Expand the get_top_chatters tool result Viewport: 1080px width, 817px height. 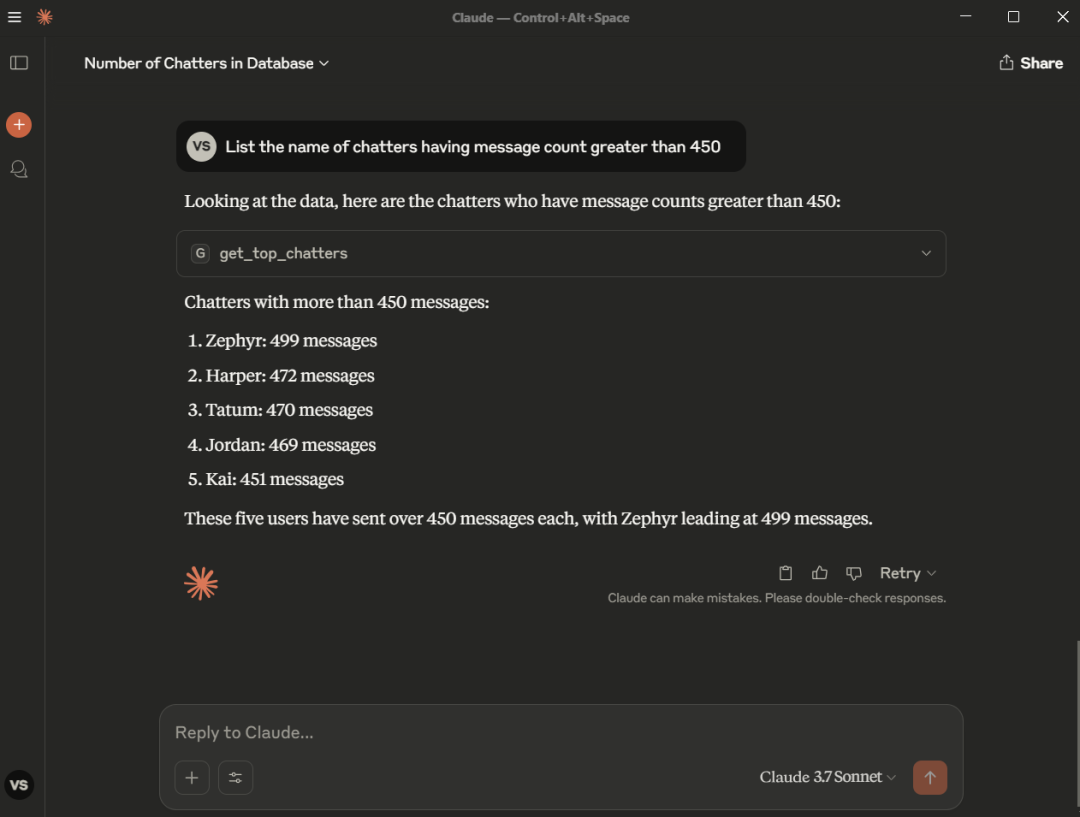pyautogui.click(x=561, y=254)
